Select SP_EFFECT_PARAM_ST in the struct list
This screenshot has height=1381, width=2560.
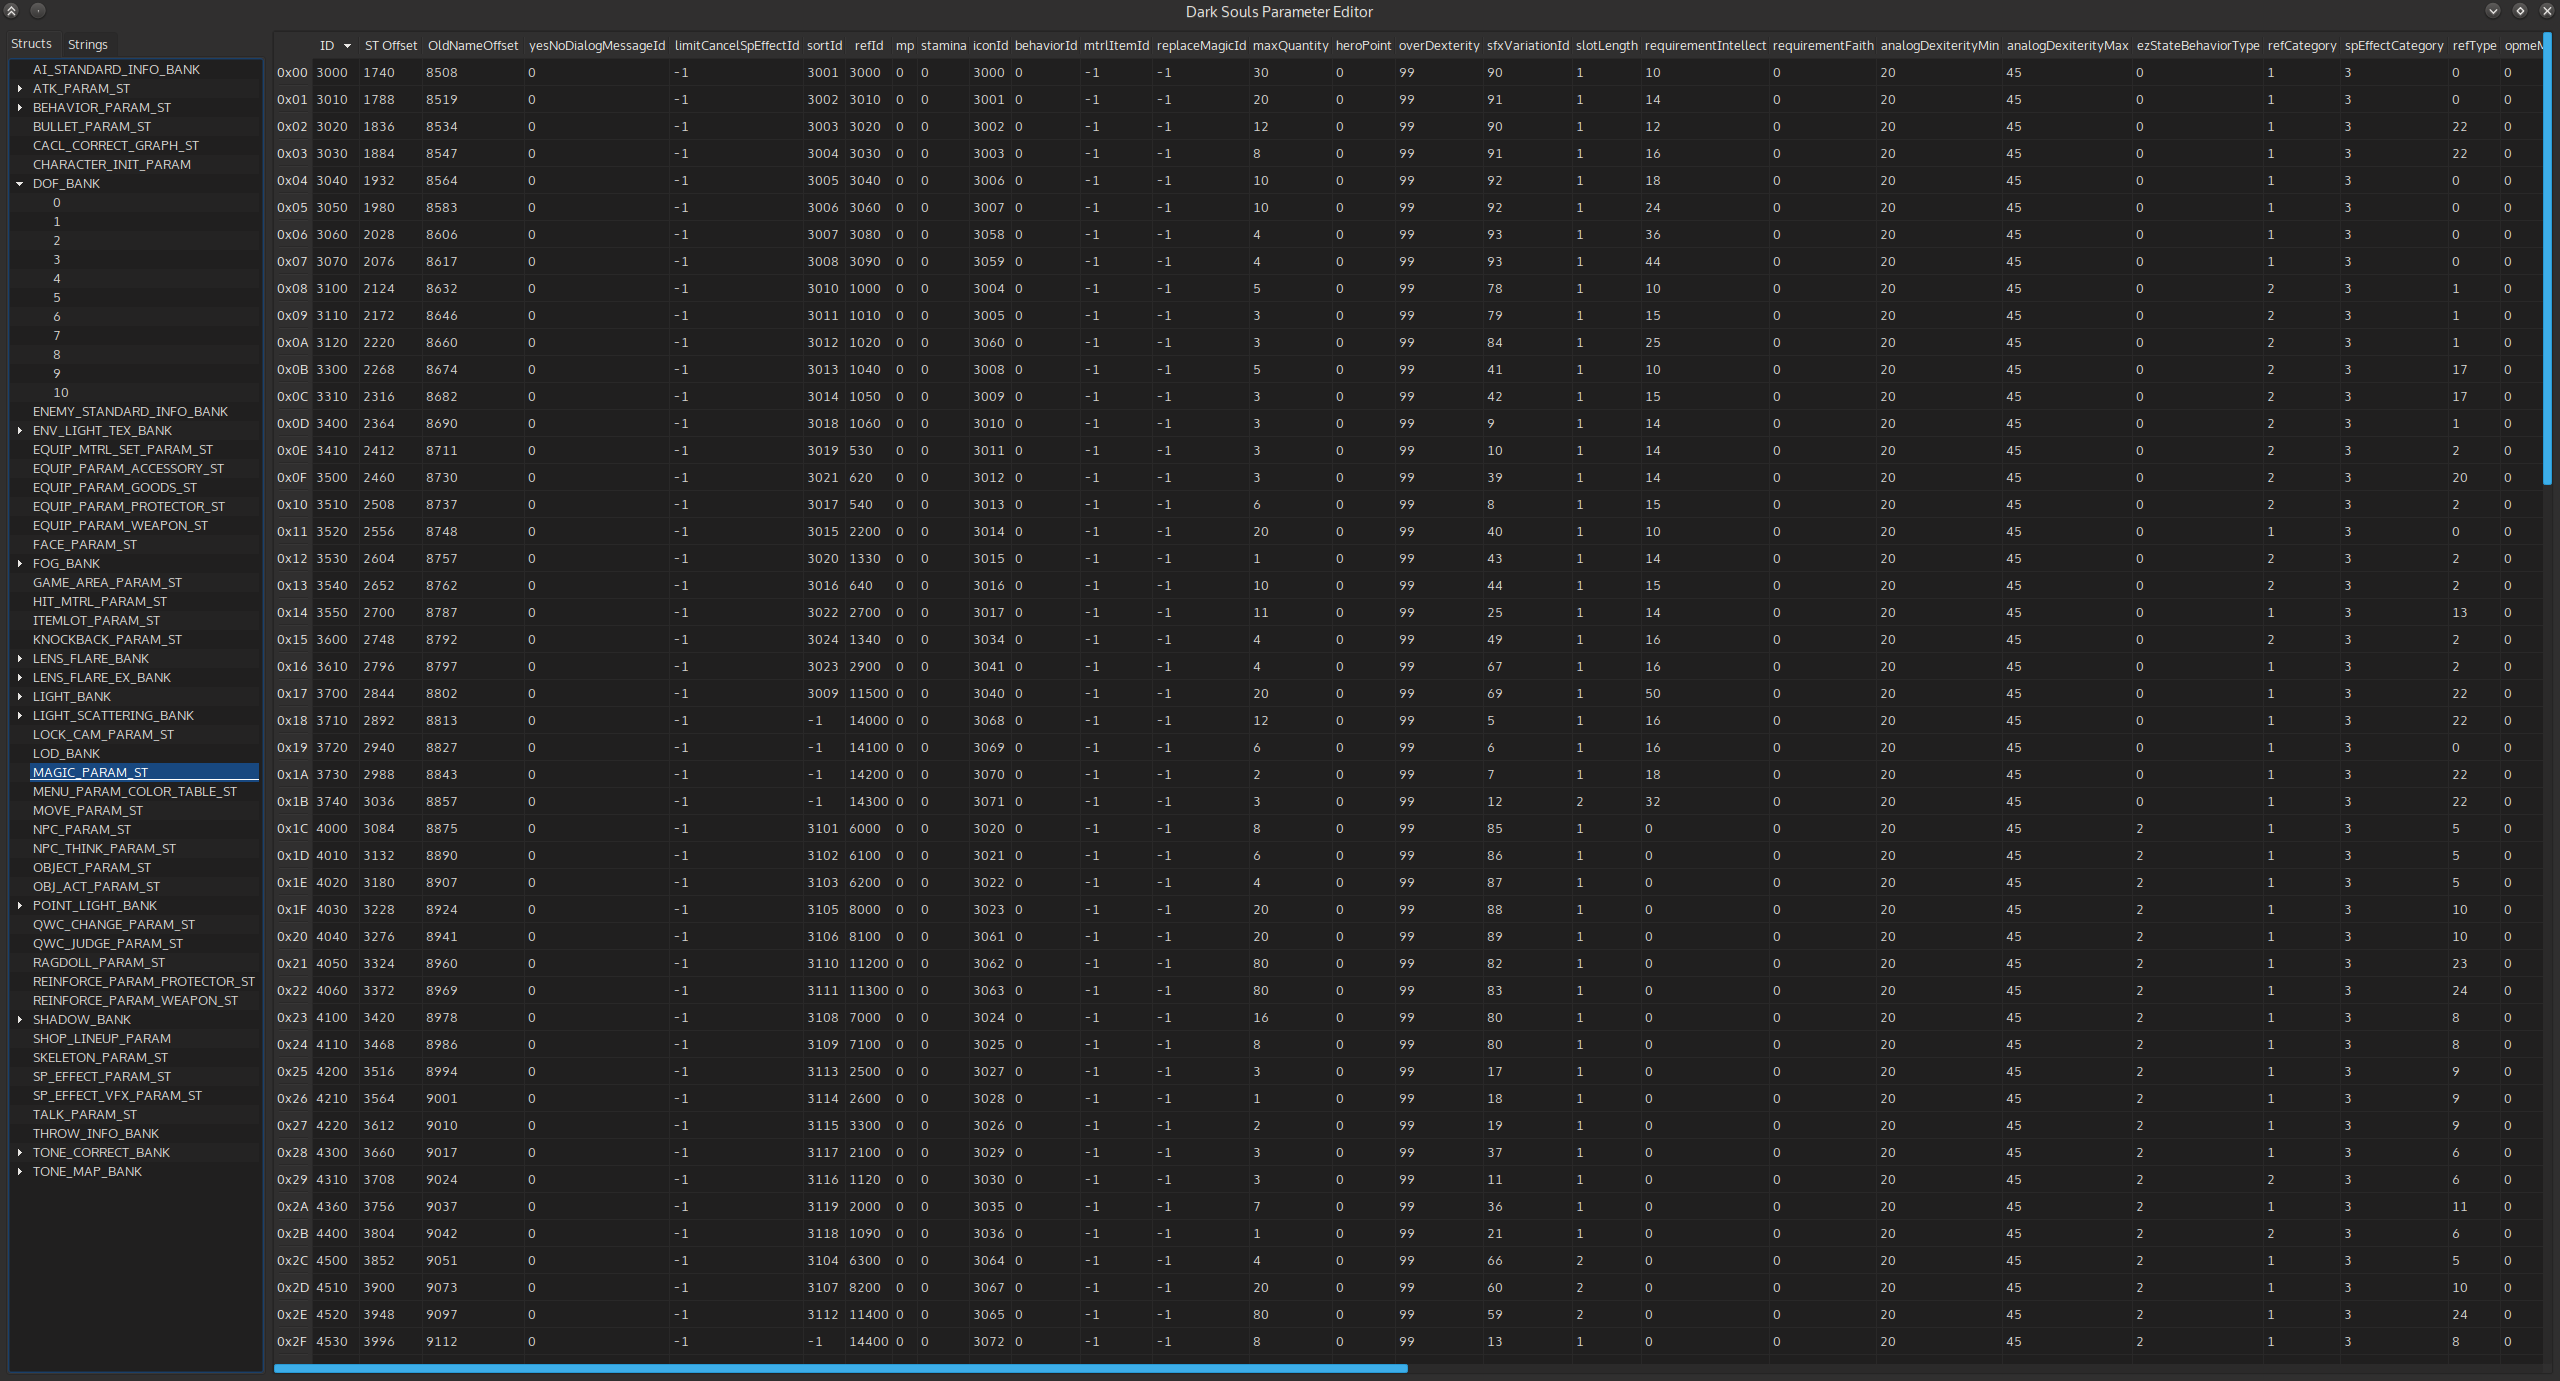coord(102,1077)
